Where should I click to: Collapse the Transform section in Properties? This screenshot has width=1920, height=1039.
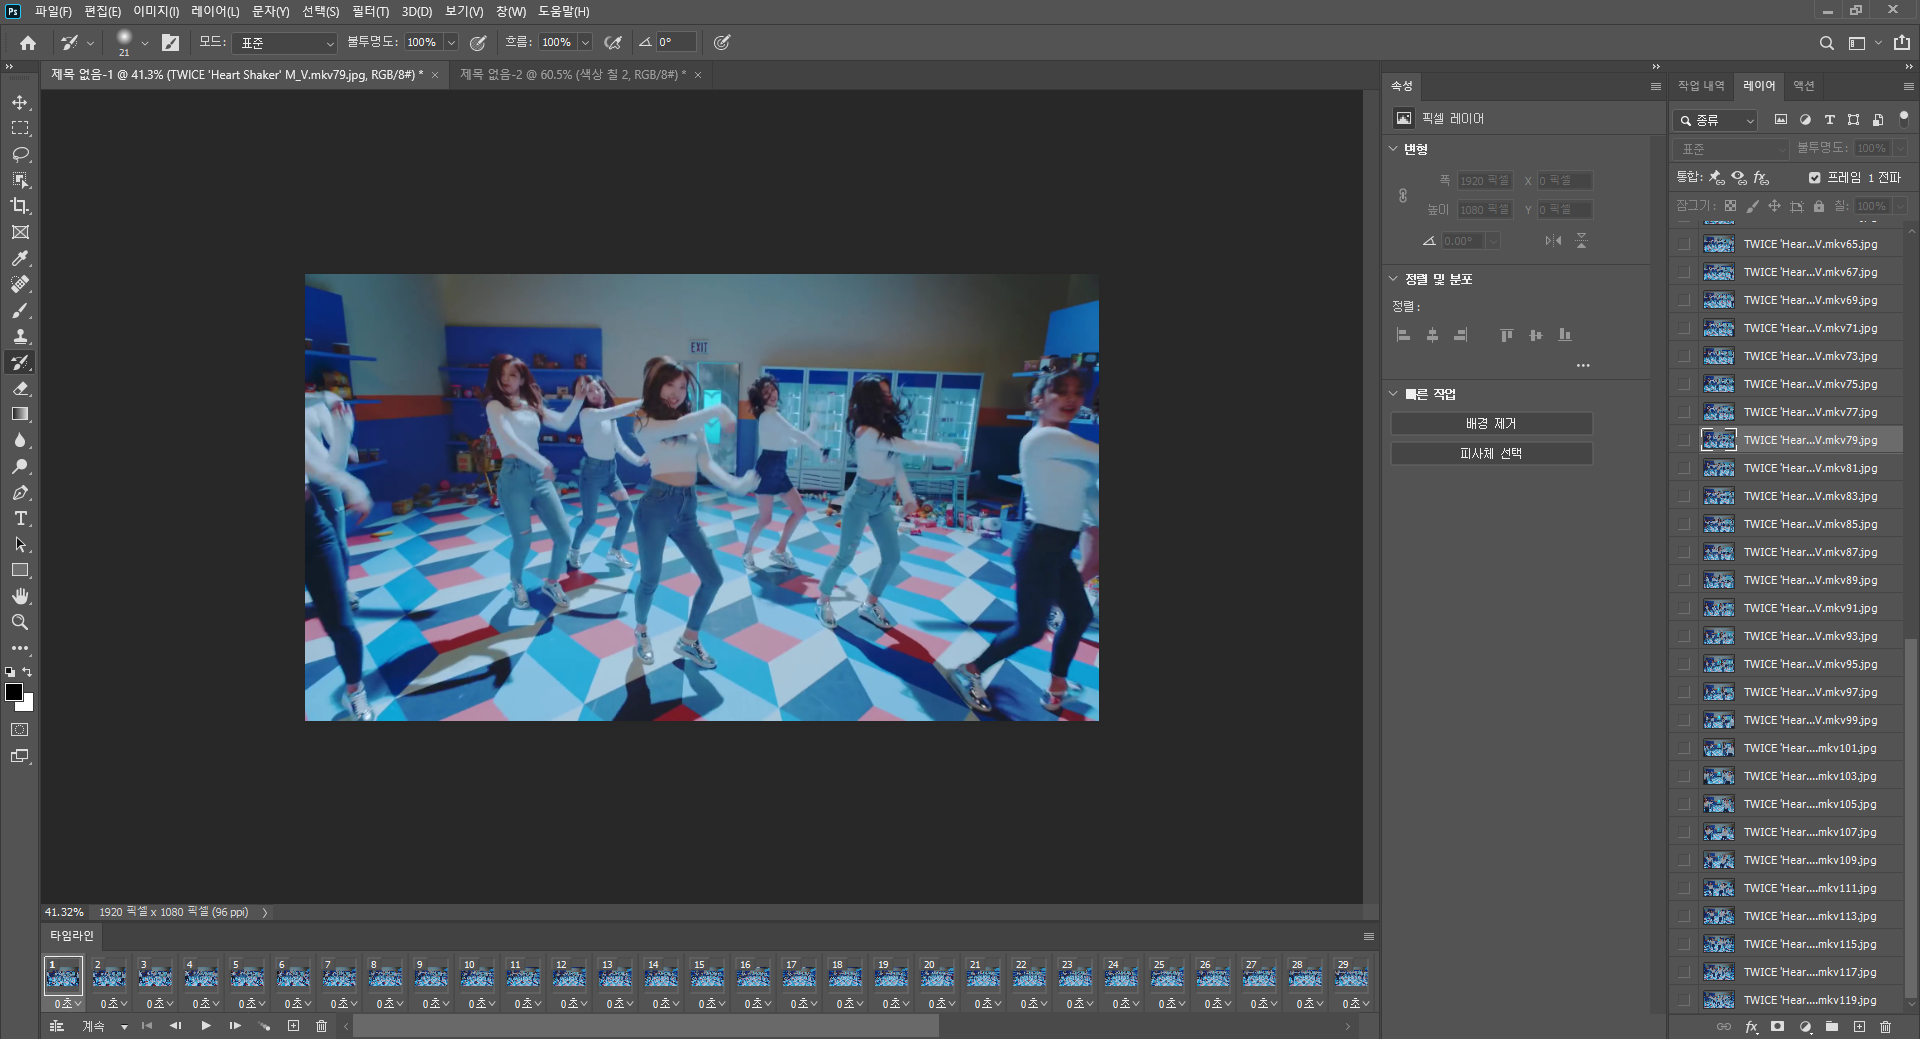click(x=1393, y=149)
